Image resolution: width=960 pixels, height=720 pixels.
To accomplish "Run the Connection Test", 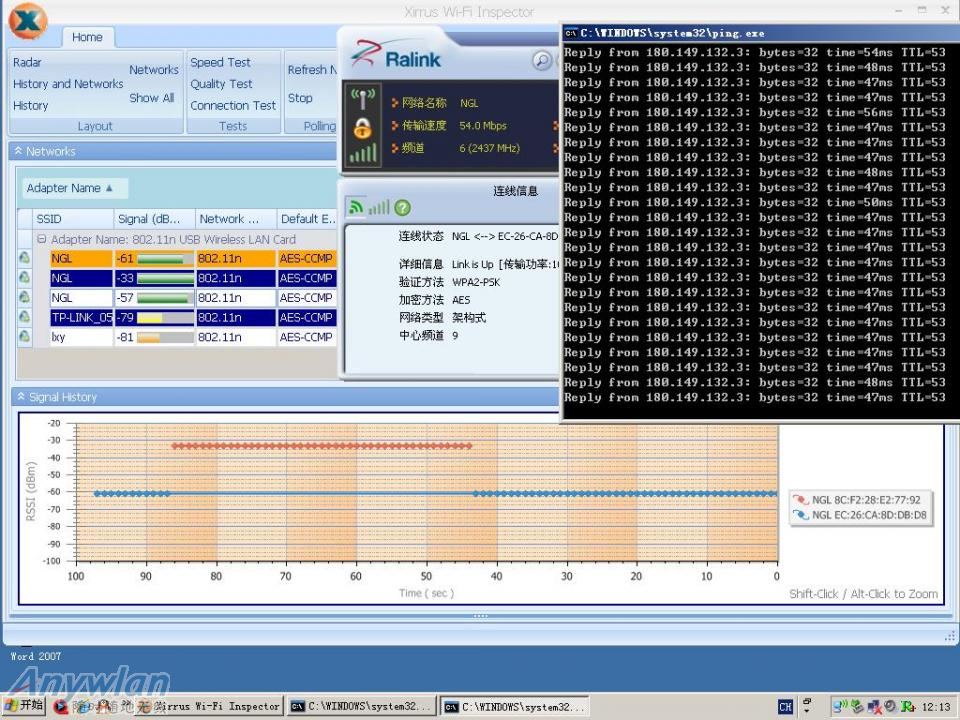I will pyautogui.click(x=233, y=105).
